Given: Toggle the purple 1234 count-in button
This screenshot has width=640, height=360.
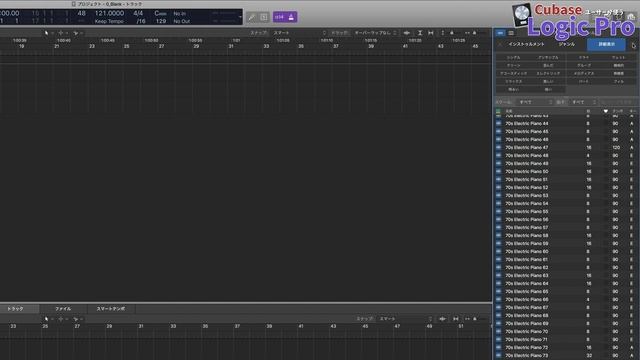Looking at the screenshot, I should click(279, 17).
